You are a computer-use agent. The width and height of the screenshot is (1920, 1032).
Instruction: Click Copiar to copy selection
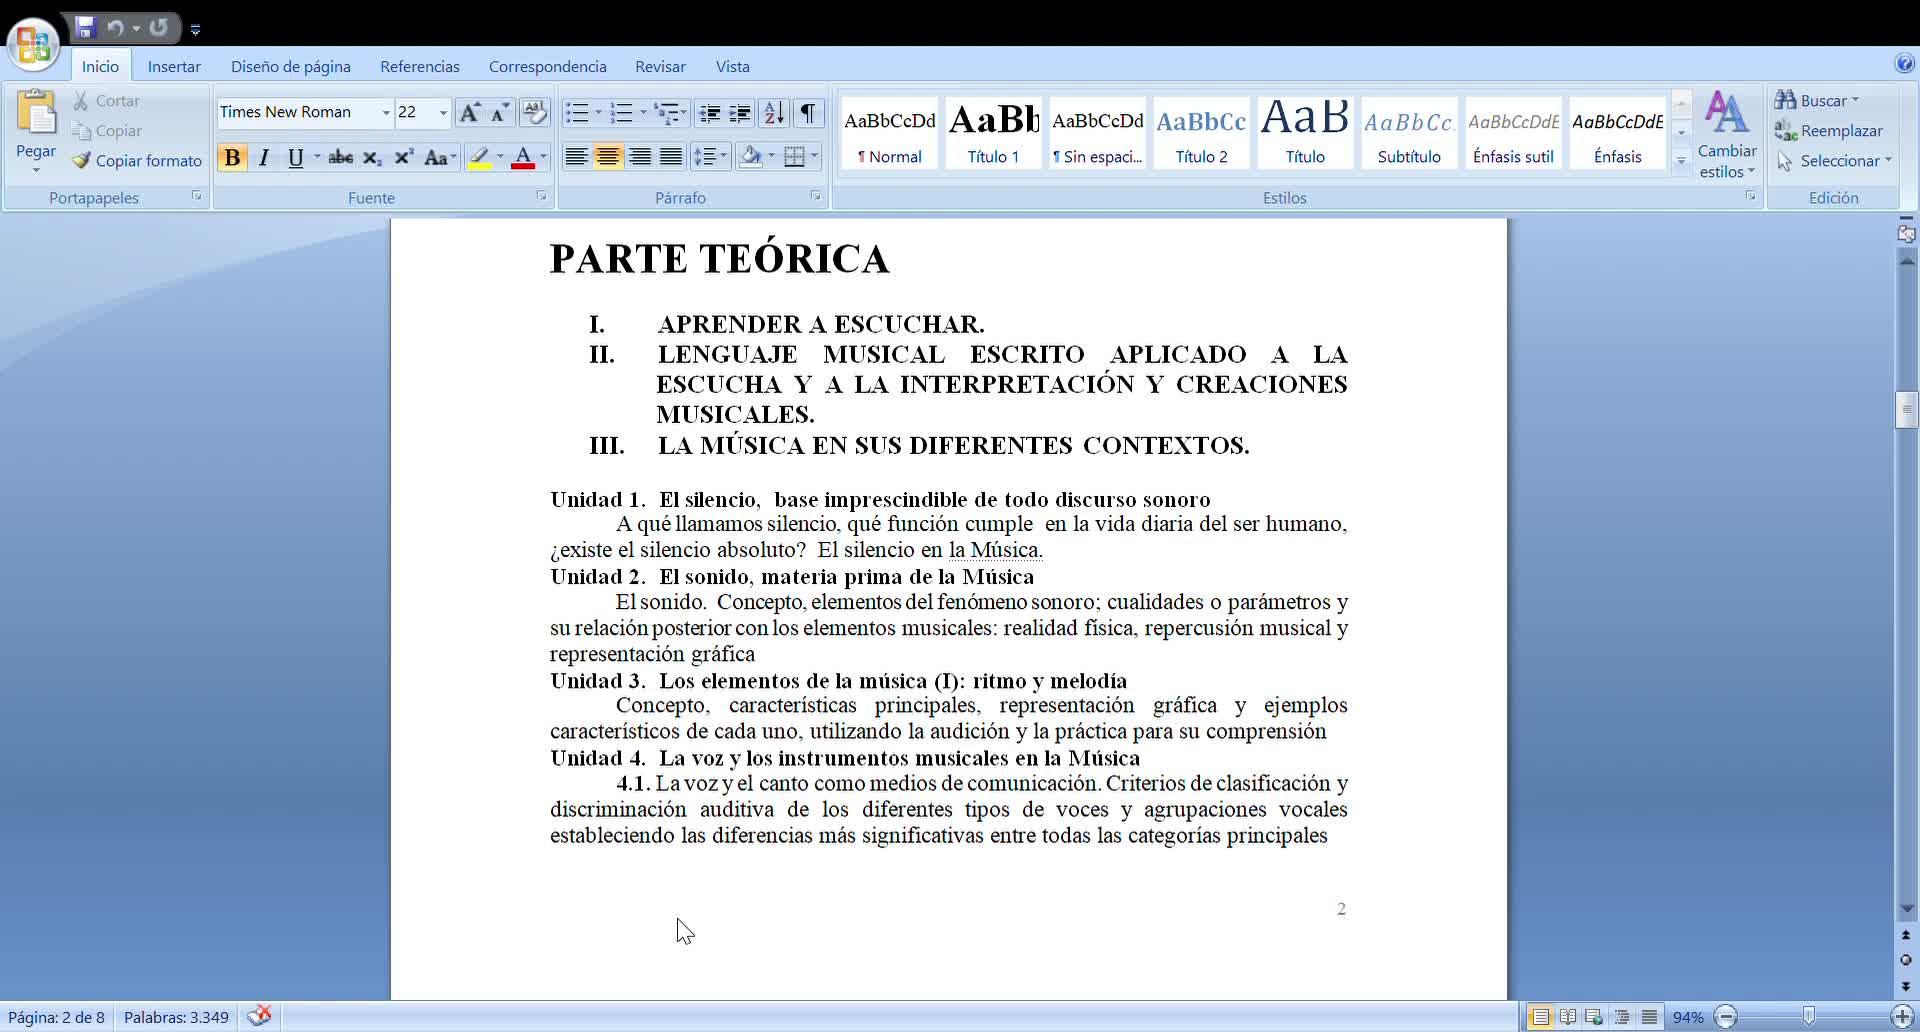107,131
